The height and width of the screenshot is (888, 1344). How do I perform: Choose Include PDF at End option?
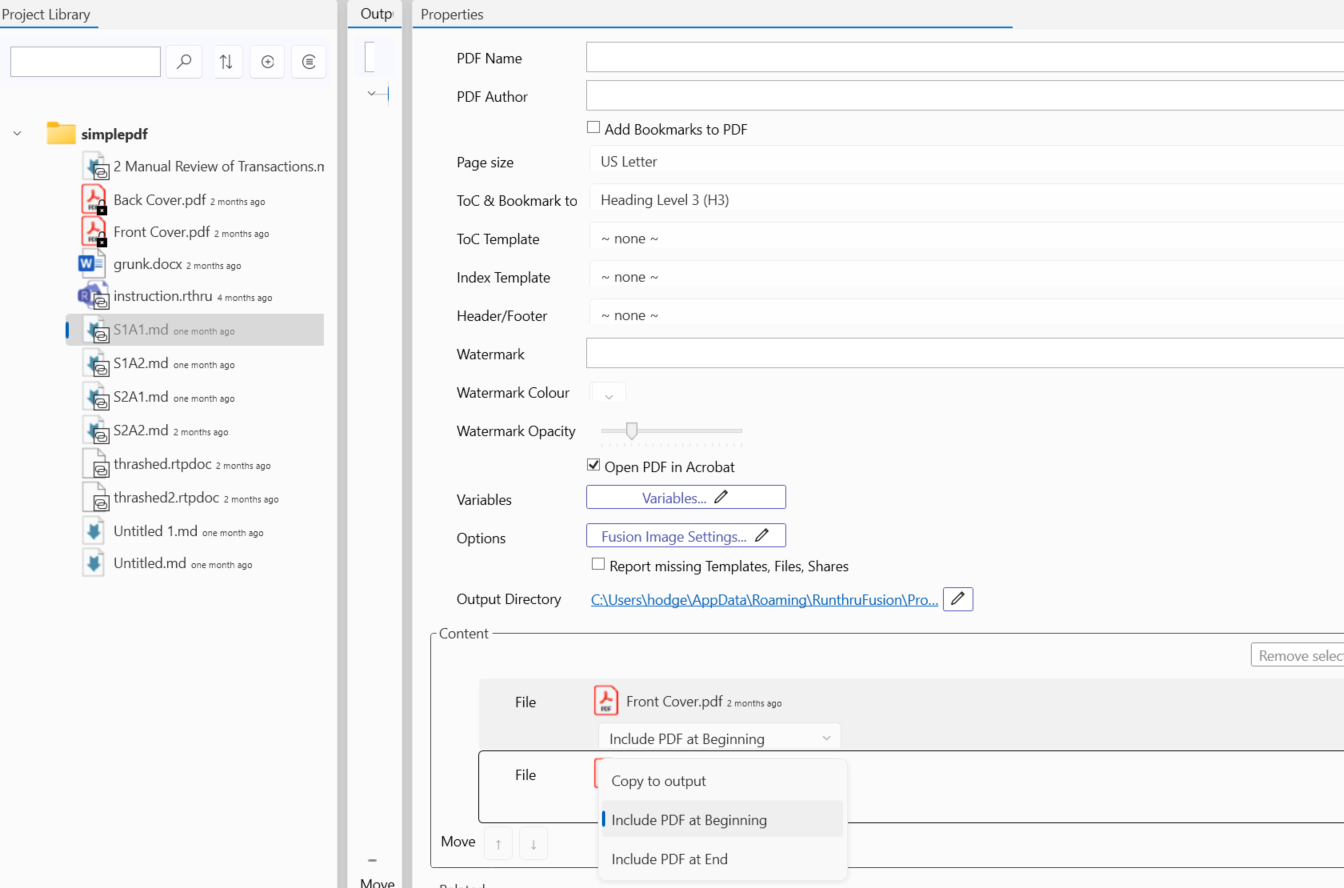[669, 859]
